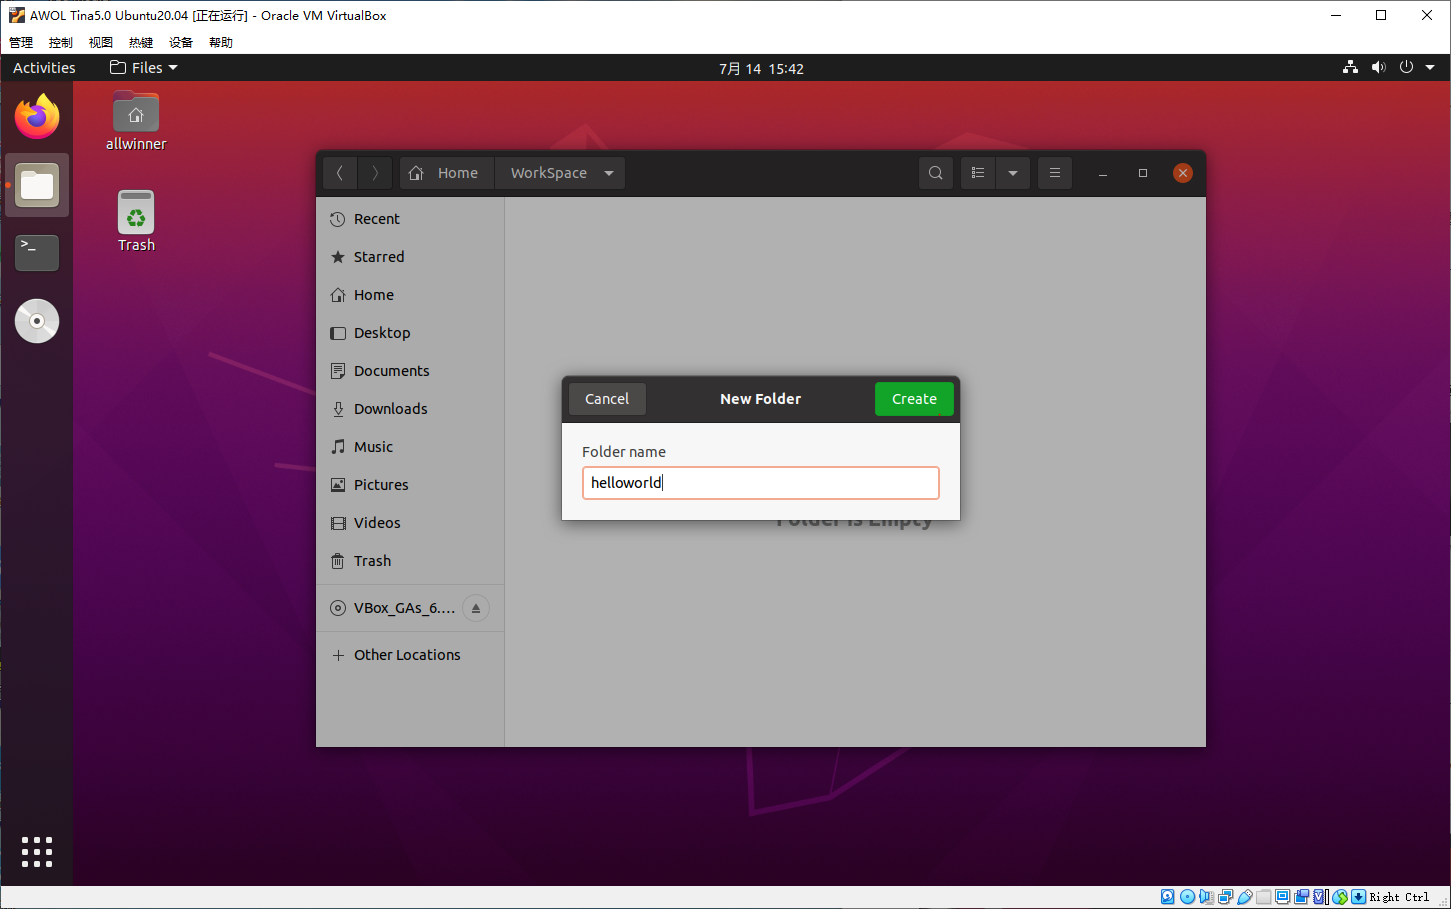Open the Files application menu in top bar
Image resolution: width=1451 pixels, height=909 pixels.
[144, 68]
